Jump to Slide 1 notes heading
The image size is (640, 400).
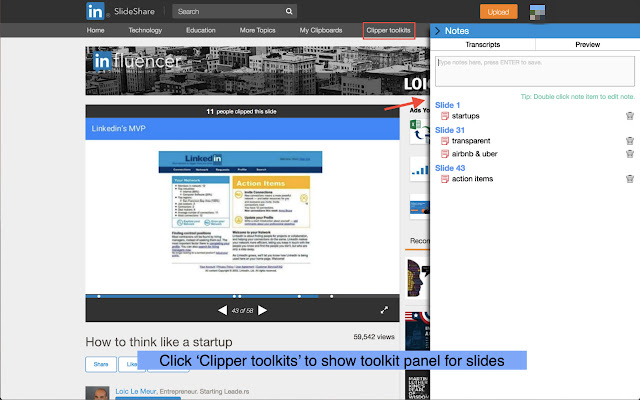tap(447, 105)
